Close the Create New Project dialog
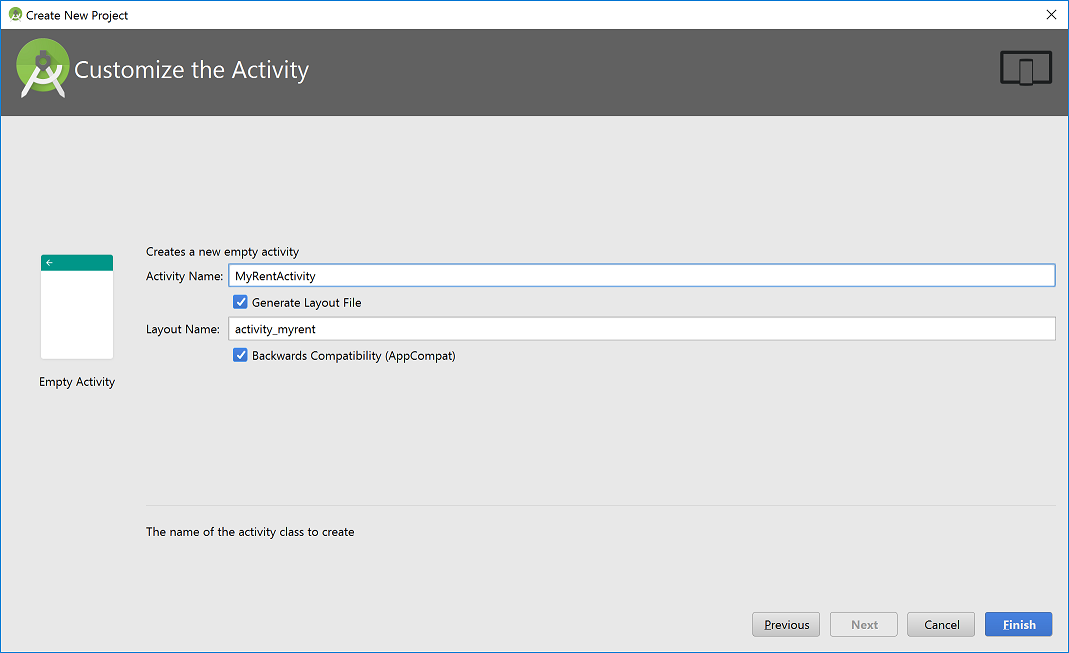This screenshot has height=653, width=1069. 1051,15
